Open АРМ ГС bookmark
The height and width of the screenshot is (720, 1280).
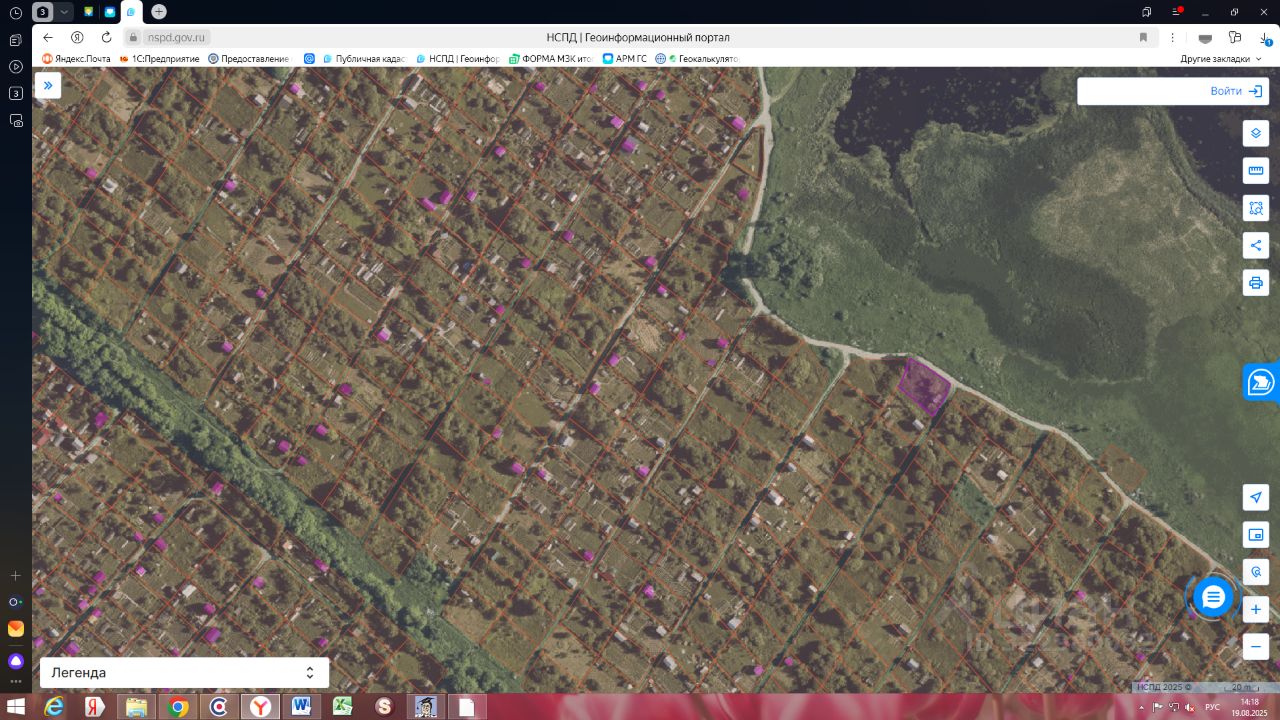point(625,59)
